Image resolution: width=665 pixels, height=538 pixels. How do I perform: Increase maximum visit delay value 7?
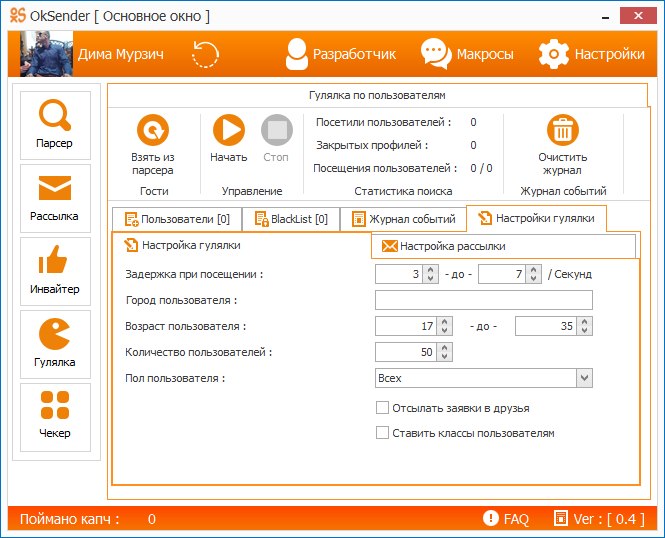[533, 270]
